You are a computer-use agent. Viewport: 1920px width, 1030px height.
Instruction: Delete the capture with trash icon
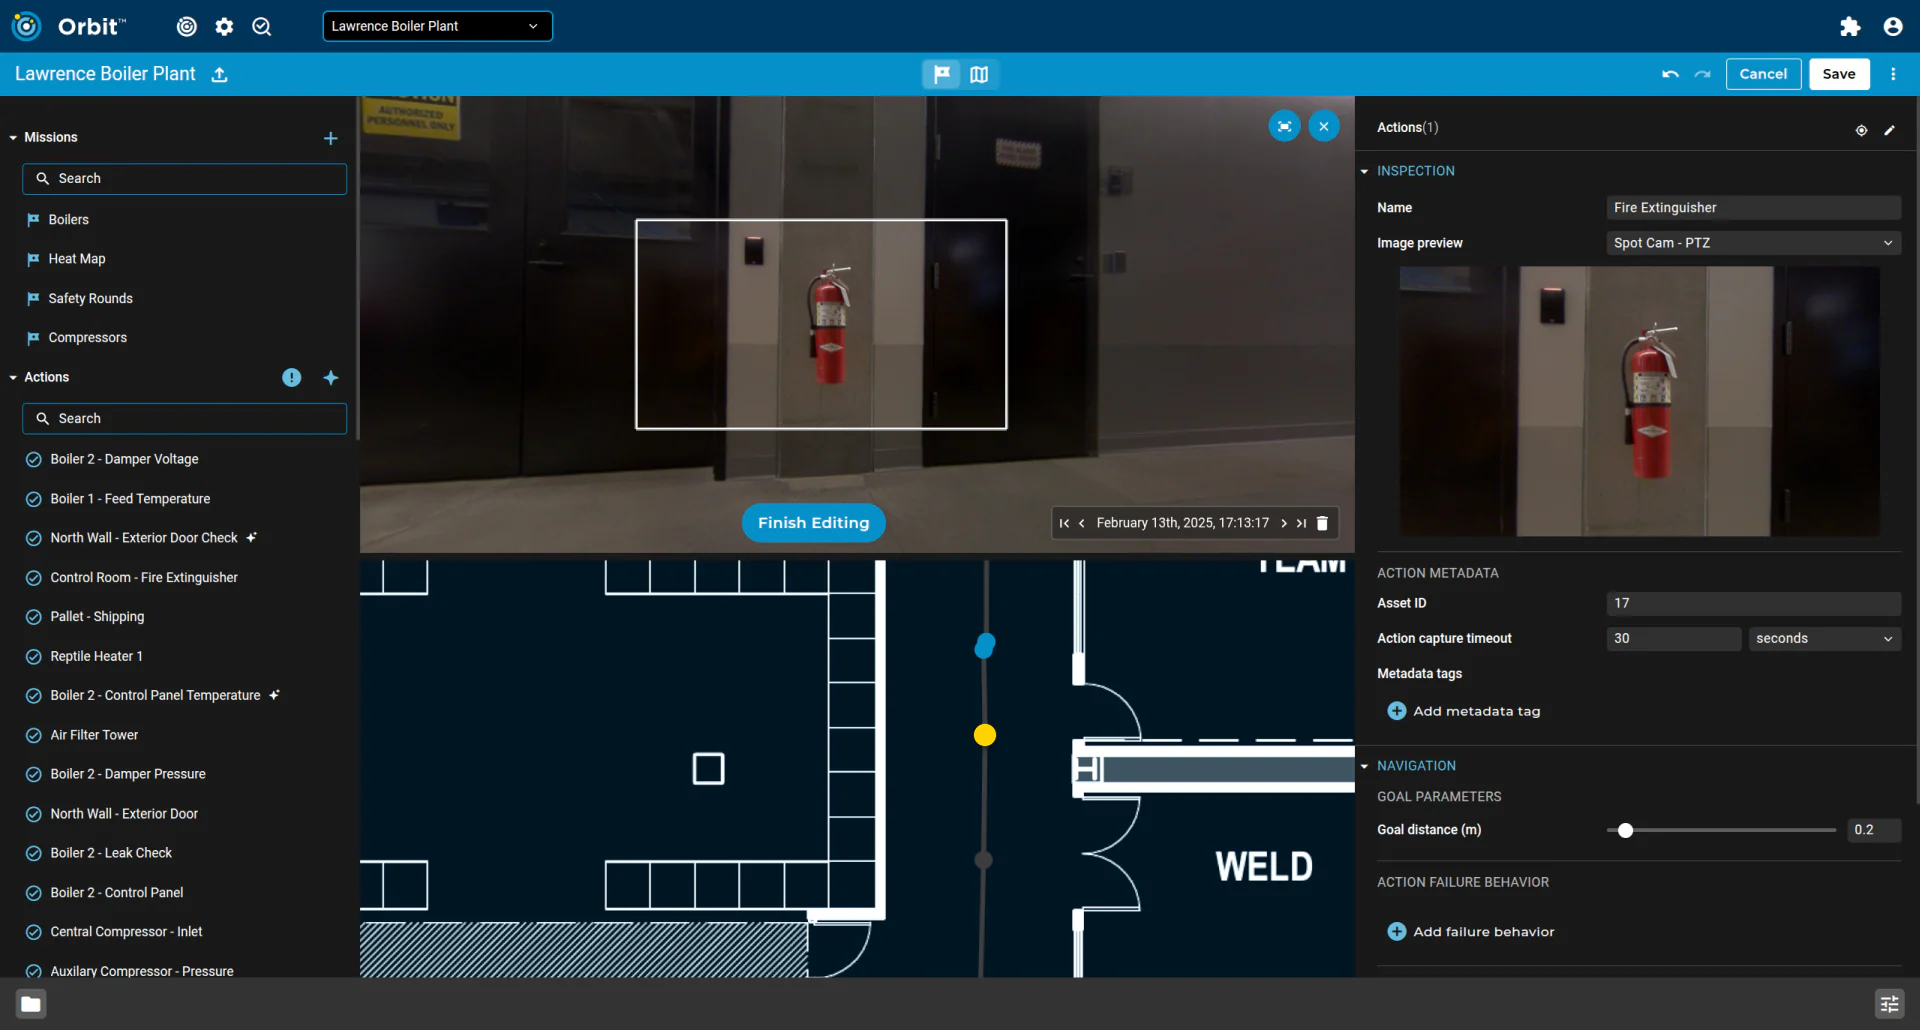point(1322,523)
